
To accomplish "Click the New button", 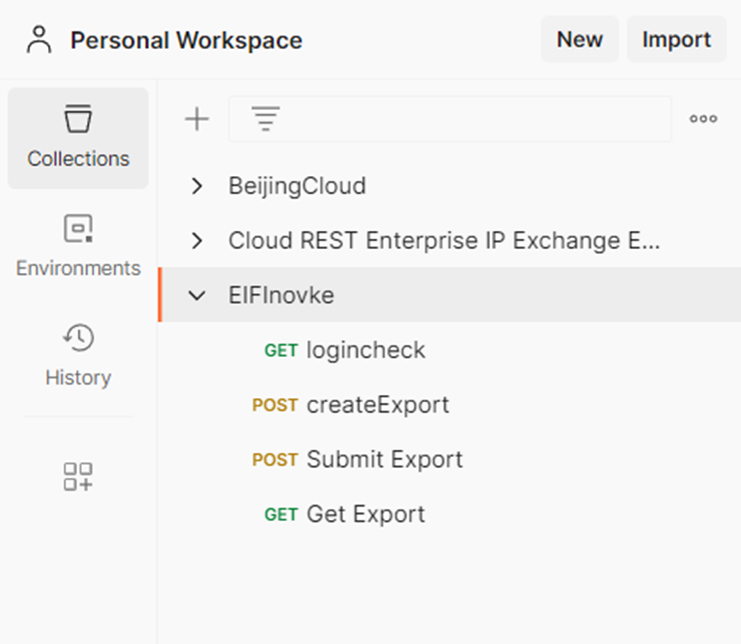I will (x=580, y=39).
